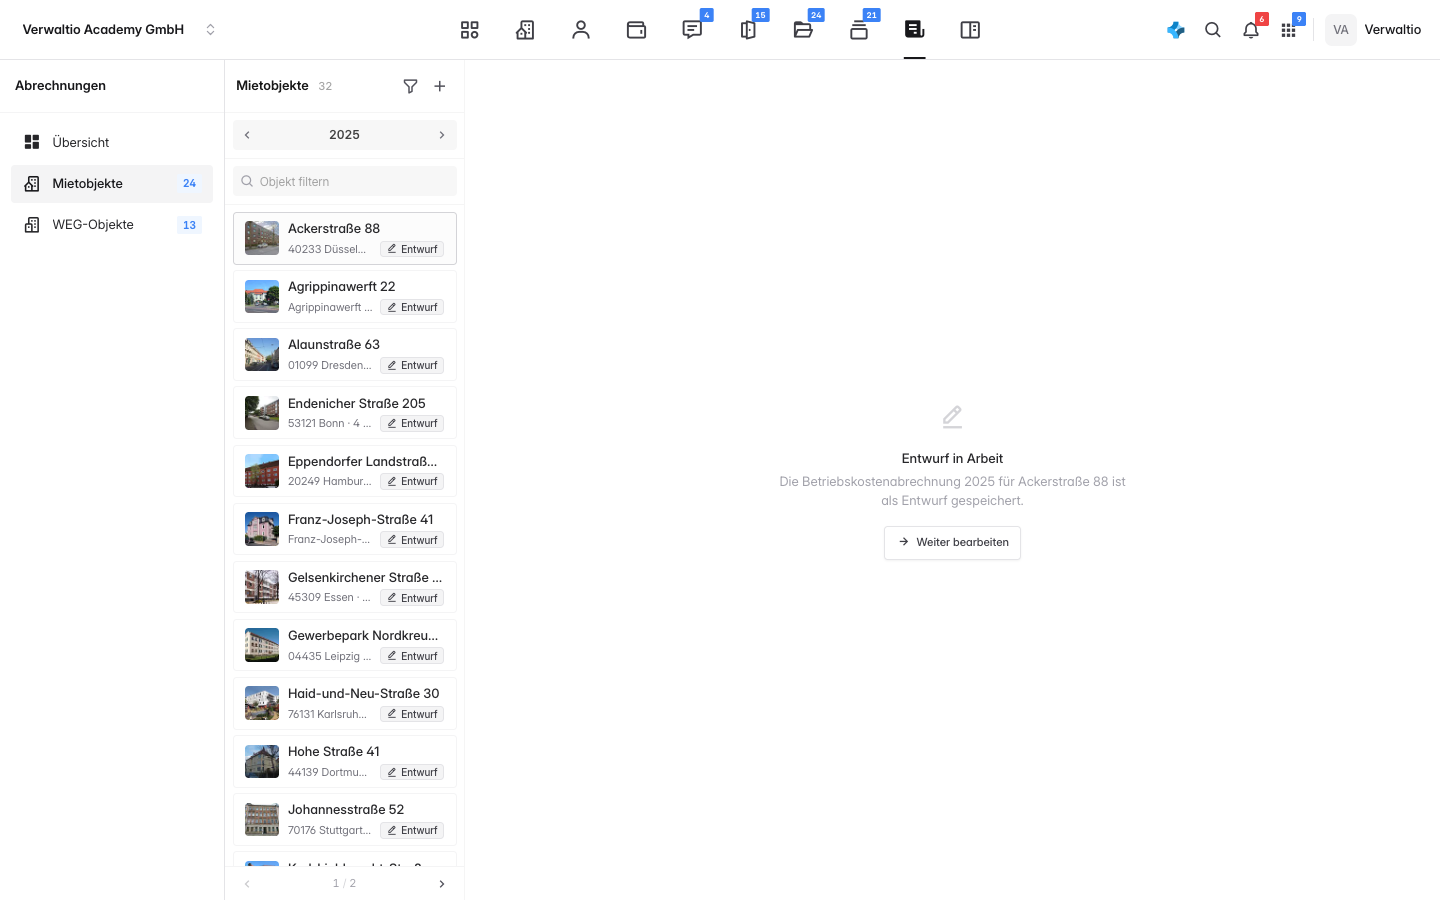Viewport: 1440px width, 900px height.
Task: Open the filter funnel icon in Mietobjekte
Action: [x=410, y=86]
